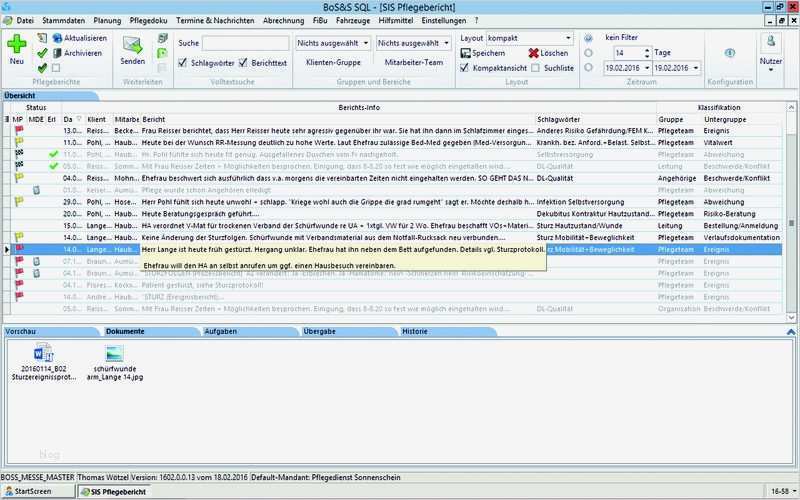This screenshot has height=500, width=800.
Task: Delete the layout with Löschen
Action: click(x=548, y=53)
